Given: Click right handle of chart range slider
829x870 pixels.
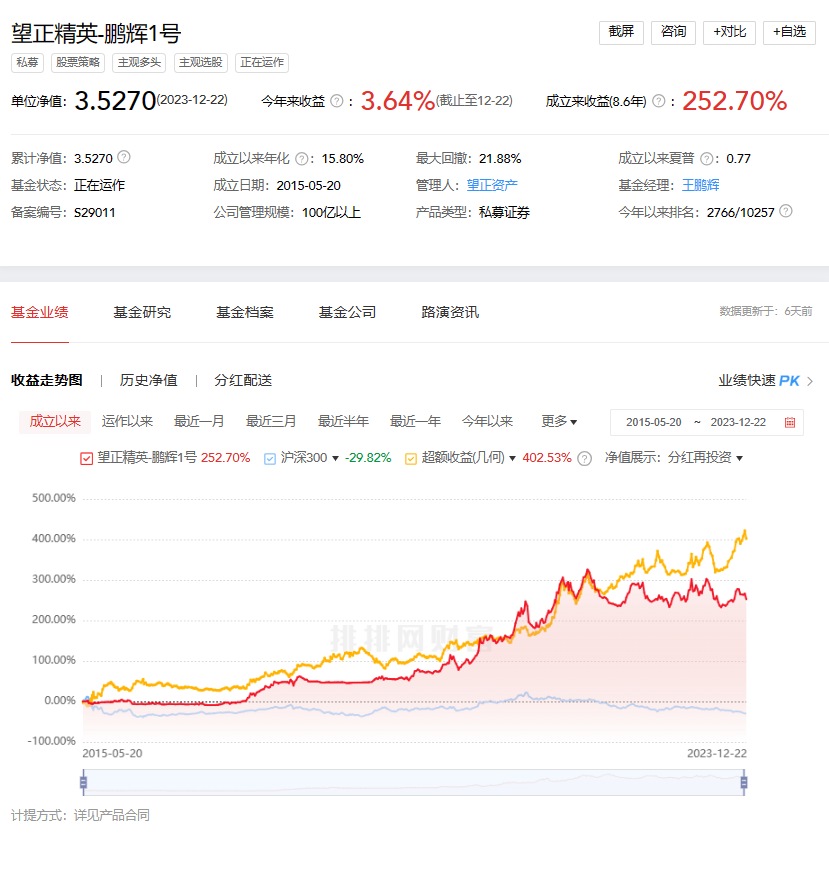Looking at the screenshot, I should pos(744,782).
